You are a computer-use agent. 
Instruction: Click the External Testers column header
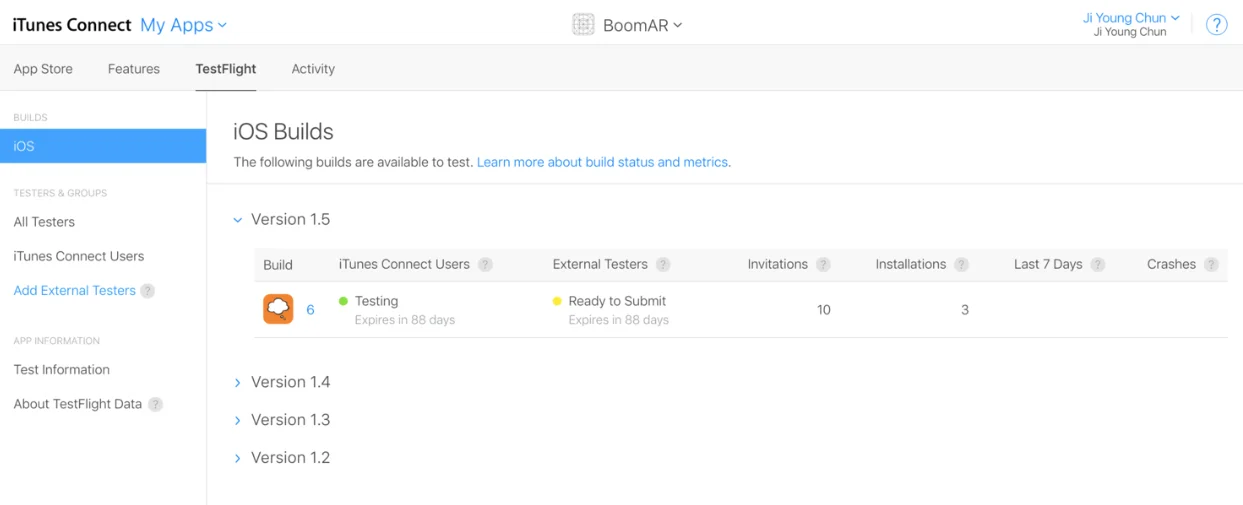click(x=600, y=265)
